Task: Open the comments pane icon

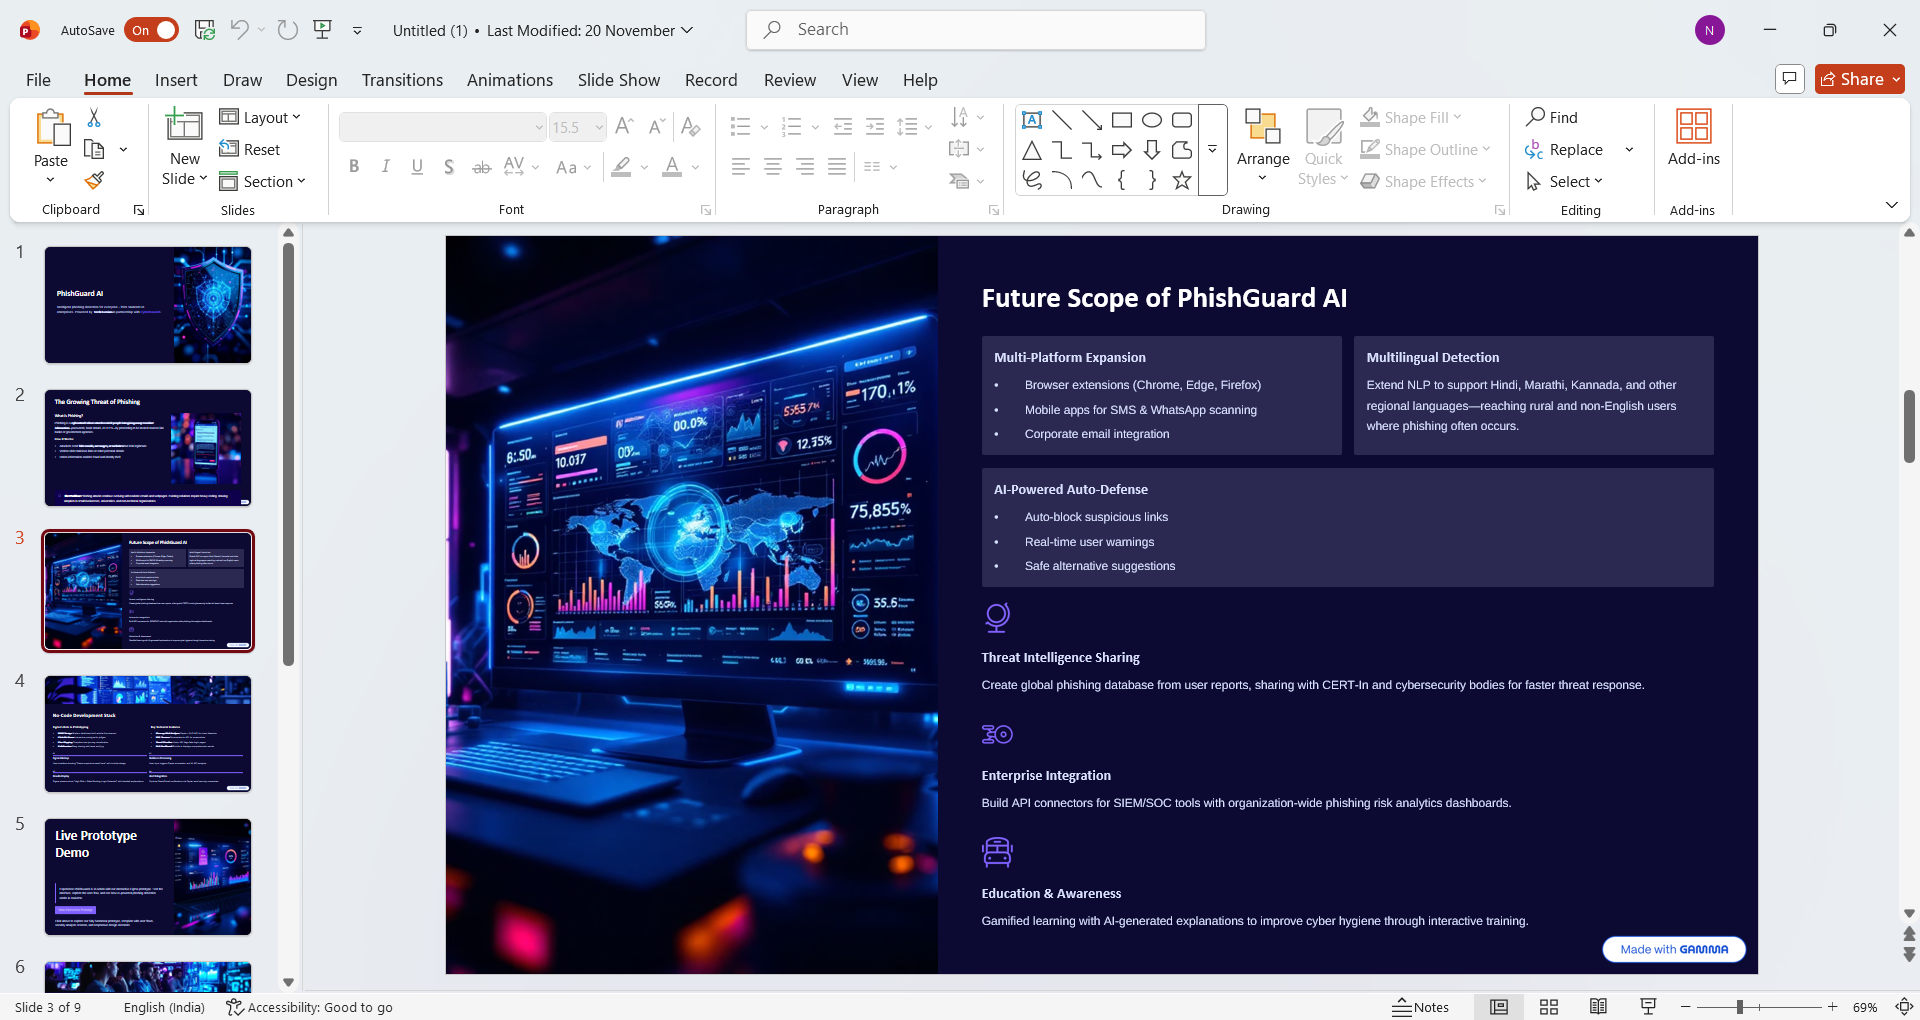Action: (x=1789, y=79)
